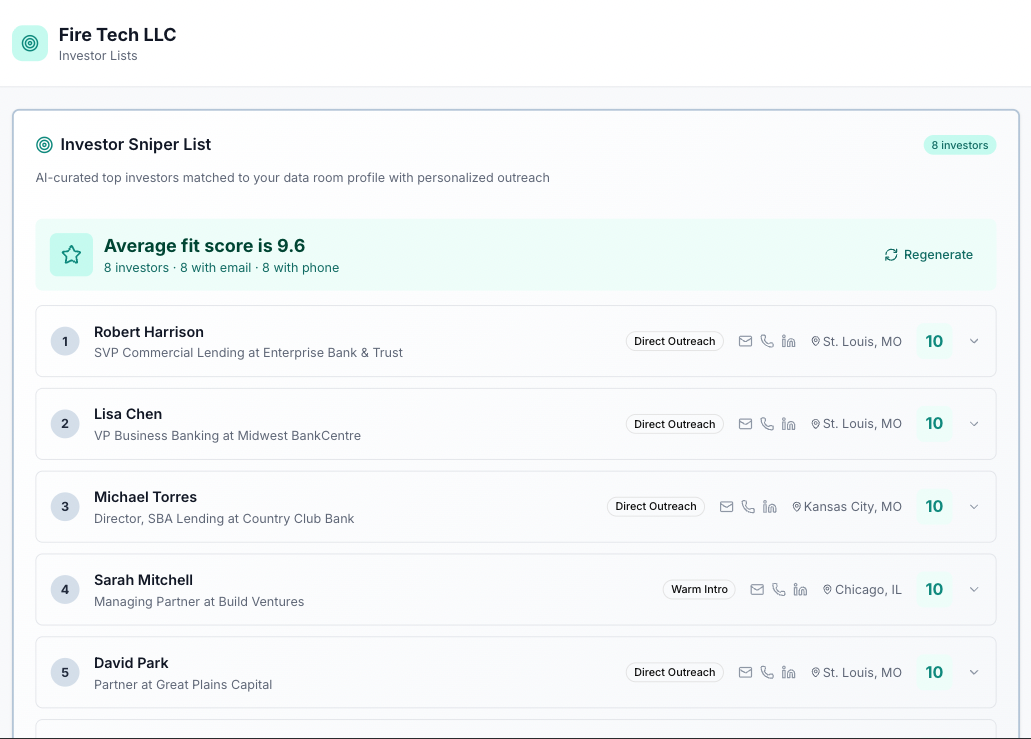
Task: Open Robert Harrison's LinkedIn icon
Action: [x=788, y=341]
